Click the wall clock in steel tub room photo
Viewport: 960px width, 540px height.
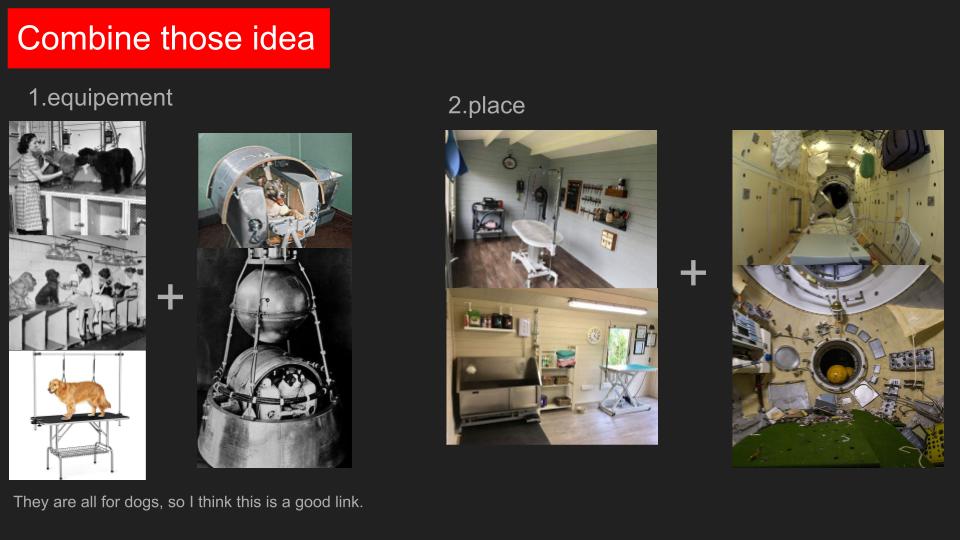click(594, 335)
